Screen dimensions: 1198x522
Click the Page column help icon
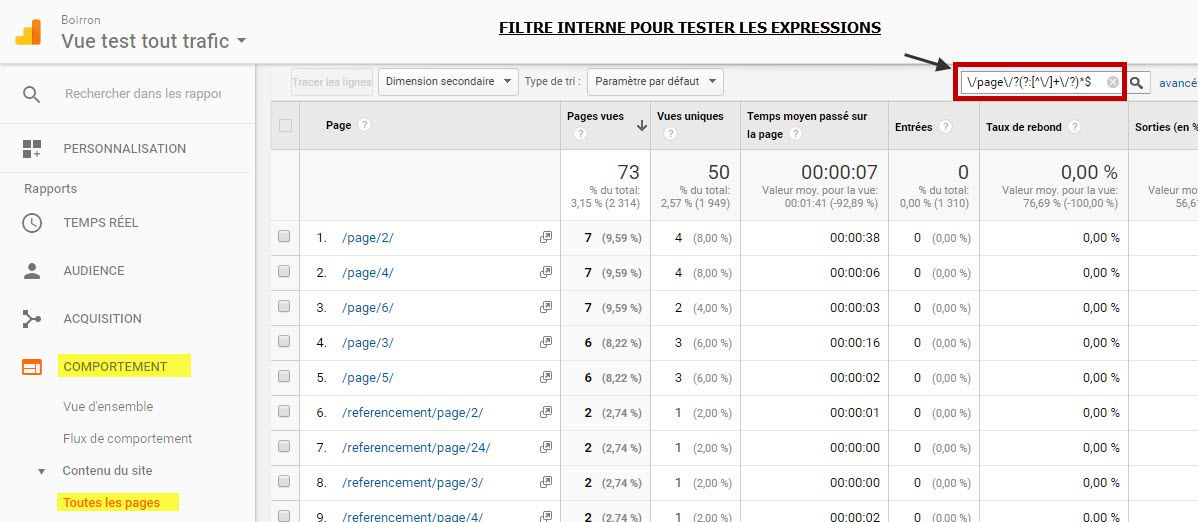coord(364,125)
